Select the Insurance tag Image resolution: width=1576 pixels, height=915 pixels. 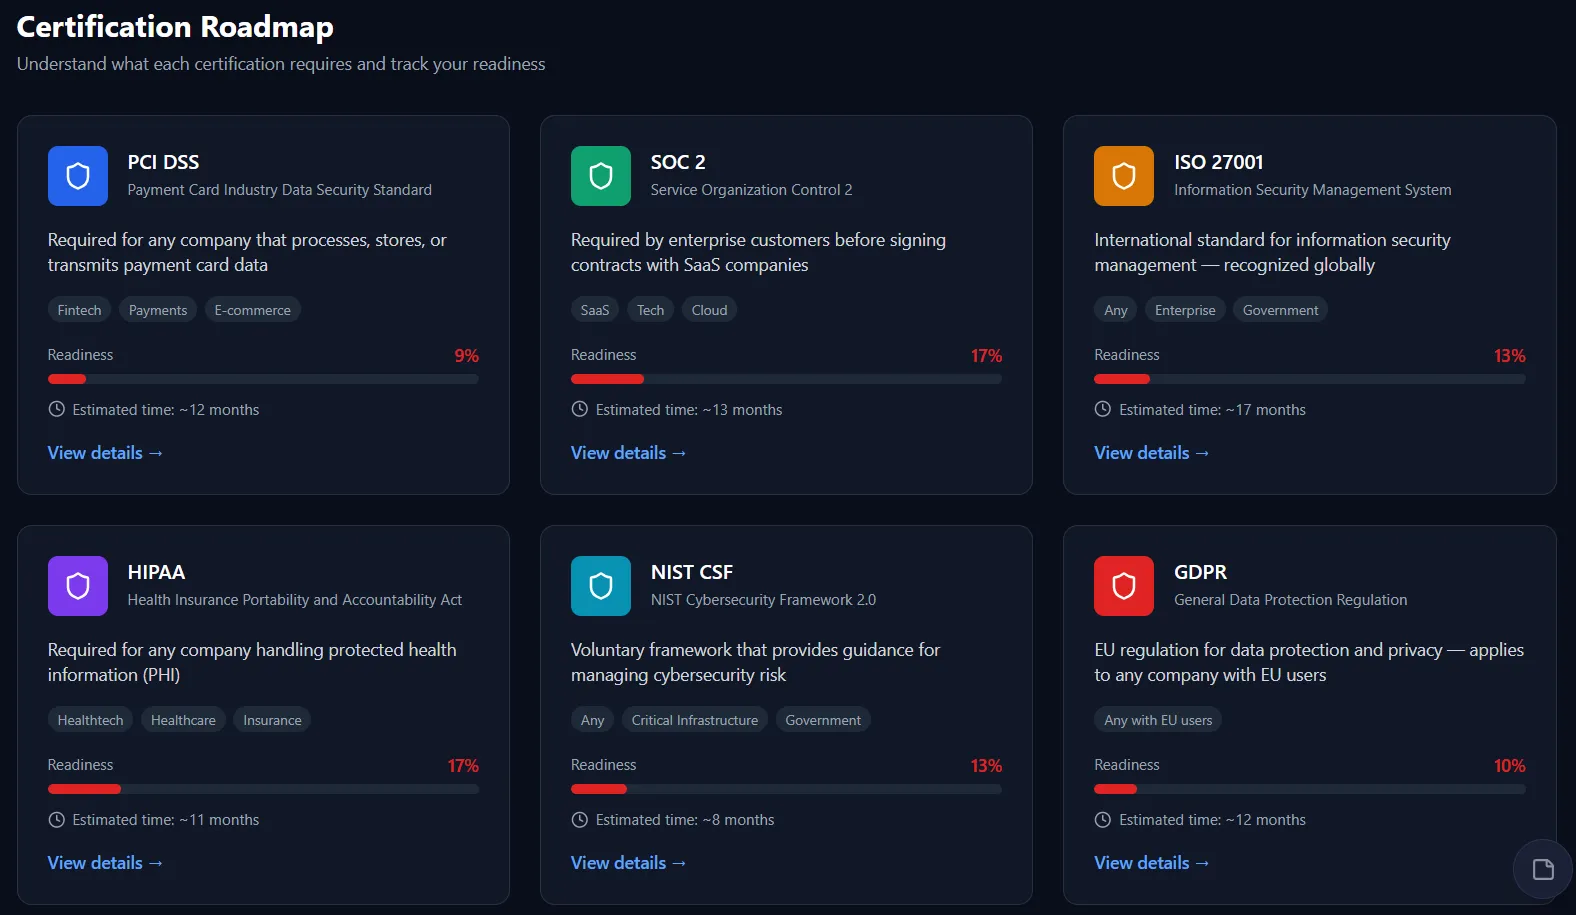[272, 720]
